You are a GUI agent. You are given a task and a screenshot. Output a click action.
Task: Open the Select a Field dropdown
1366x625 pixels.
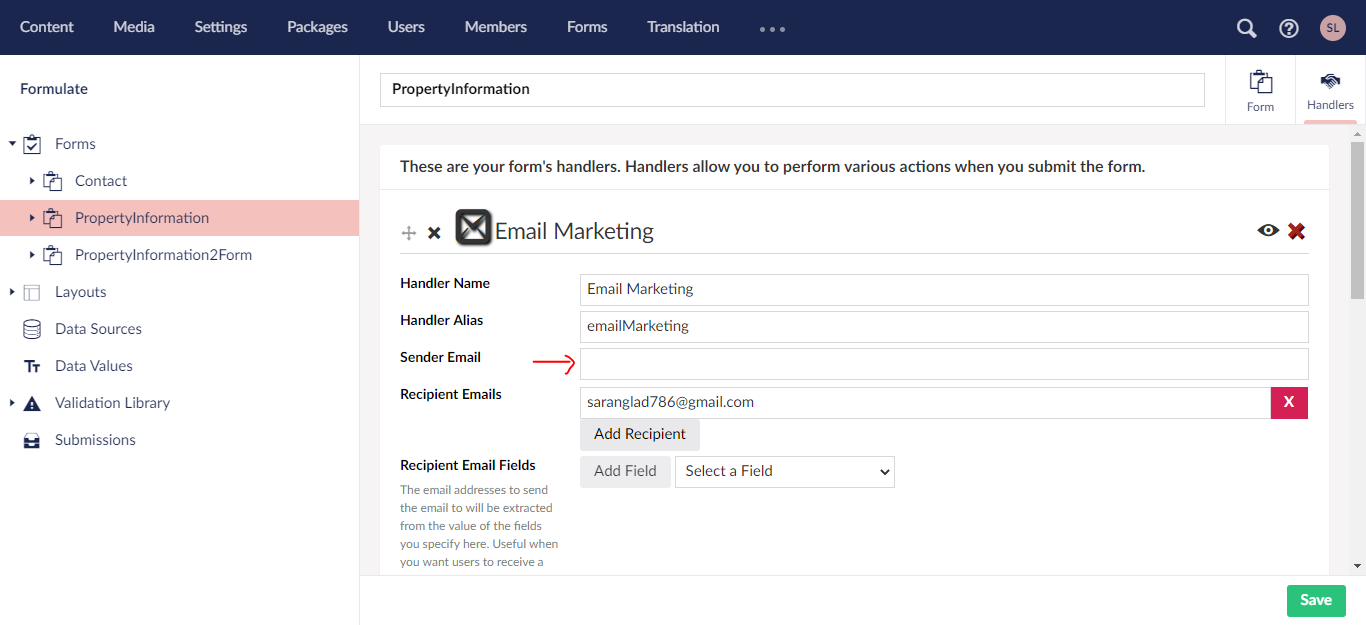click(785, 471)
